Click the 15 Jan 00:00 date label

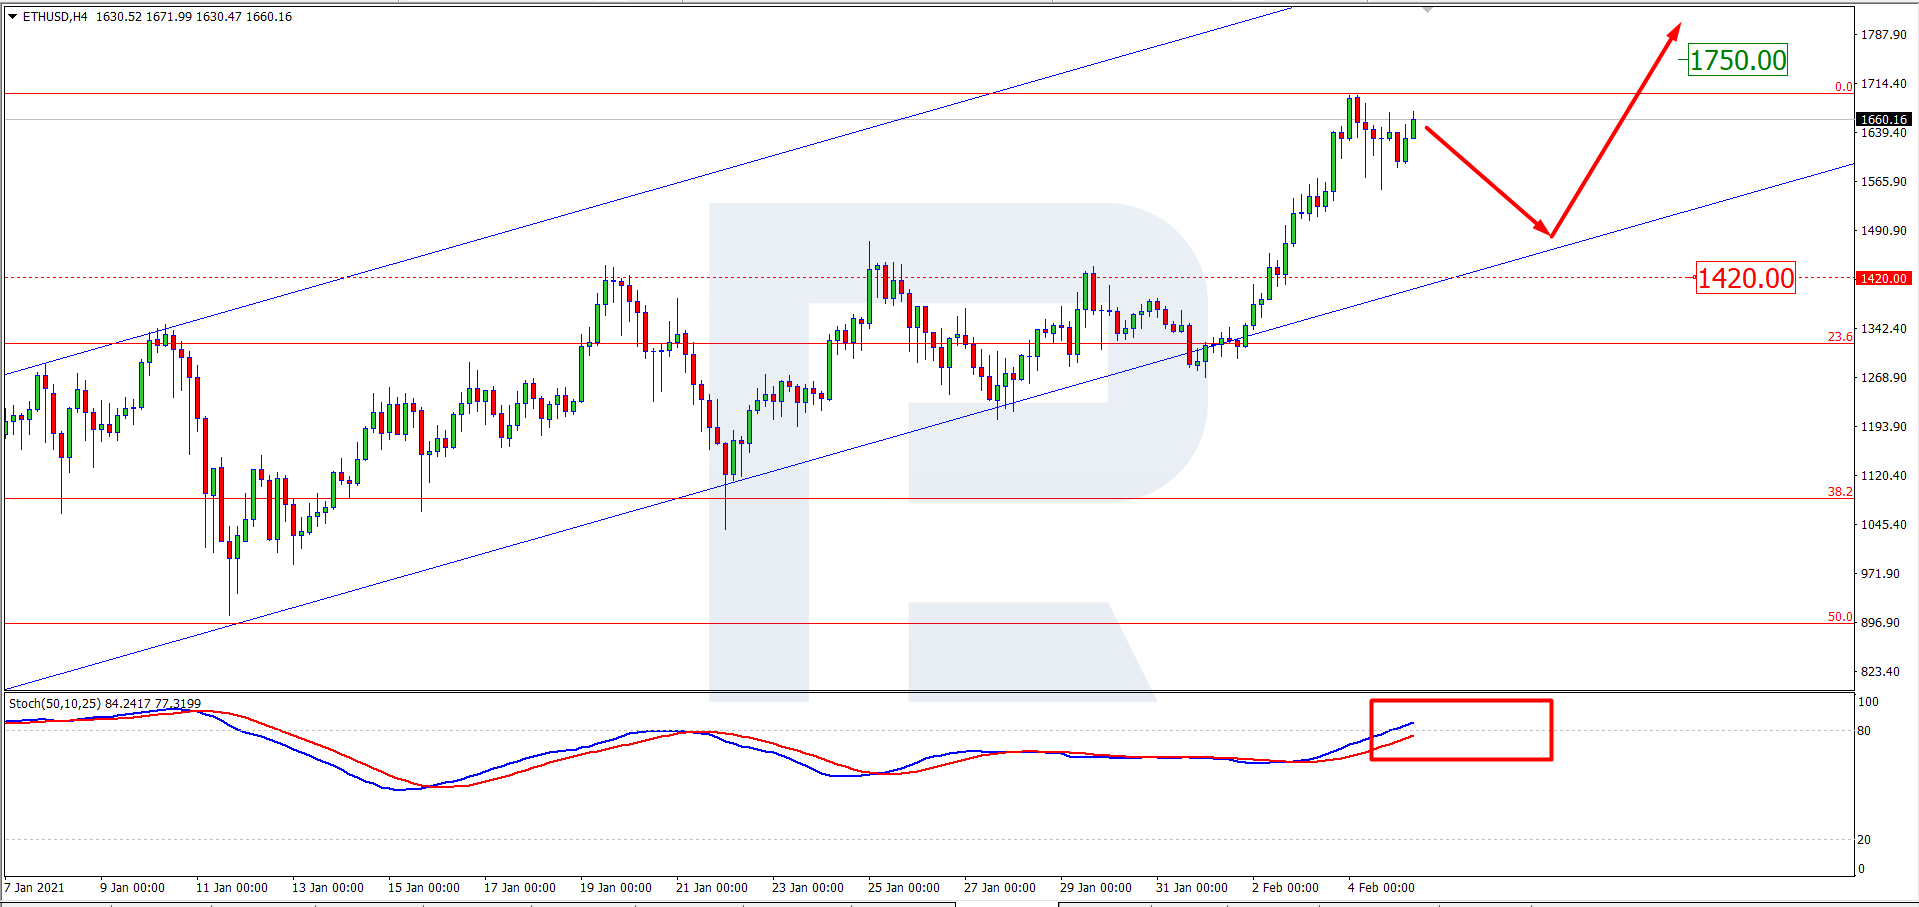click(x=424, y=888)
